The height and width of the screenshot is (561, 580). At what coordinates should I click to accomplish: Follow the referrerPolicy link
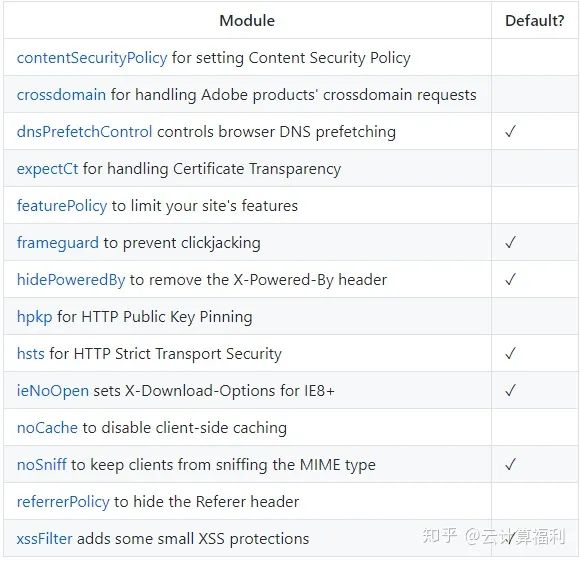click(x=63, y=502)
